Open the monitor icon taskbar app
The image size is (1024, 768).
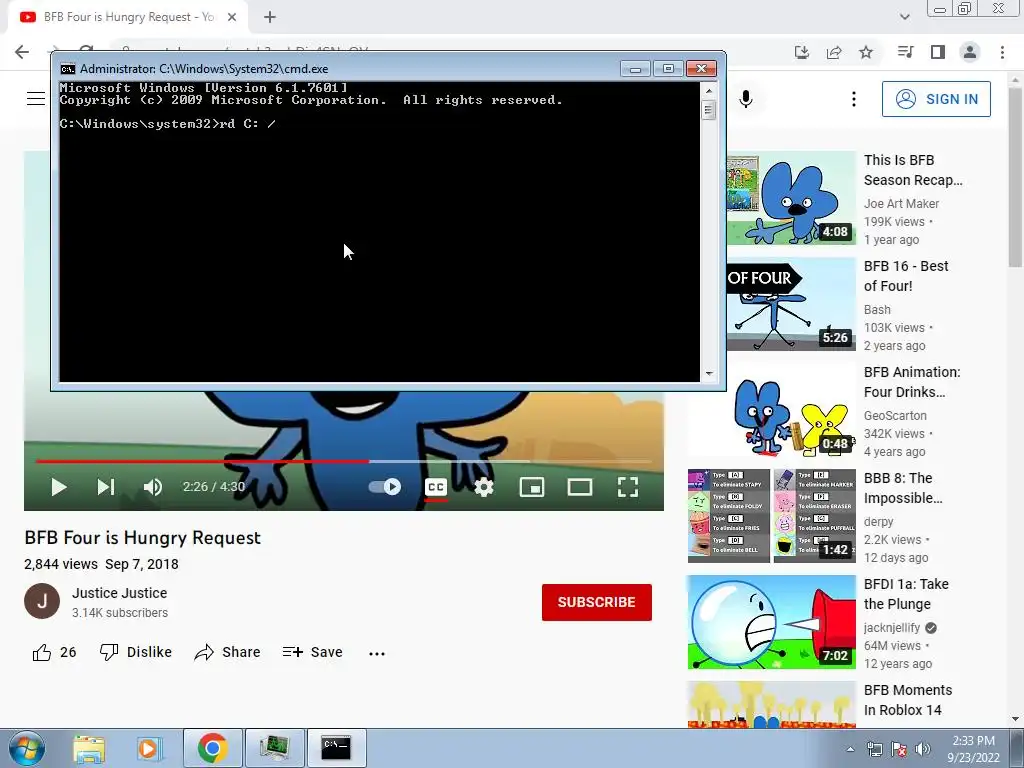274,748
